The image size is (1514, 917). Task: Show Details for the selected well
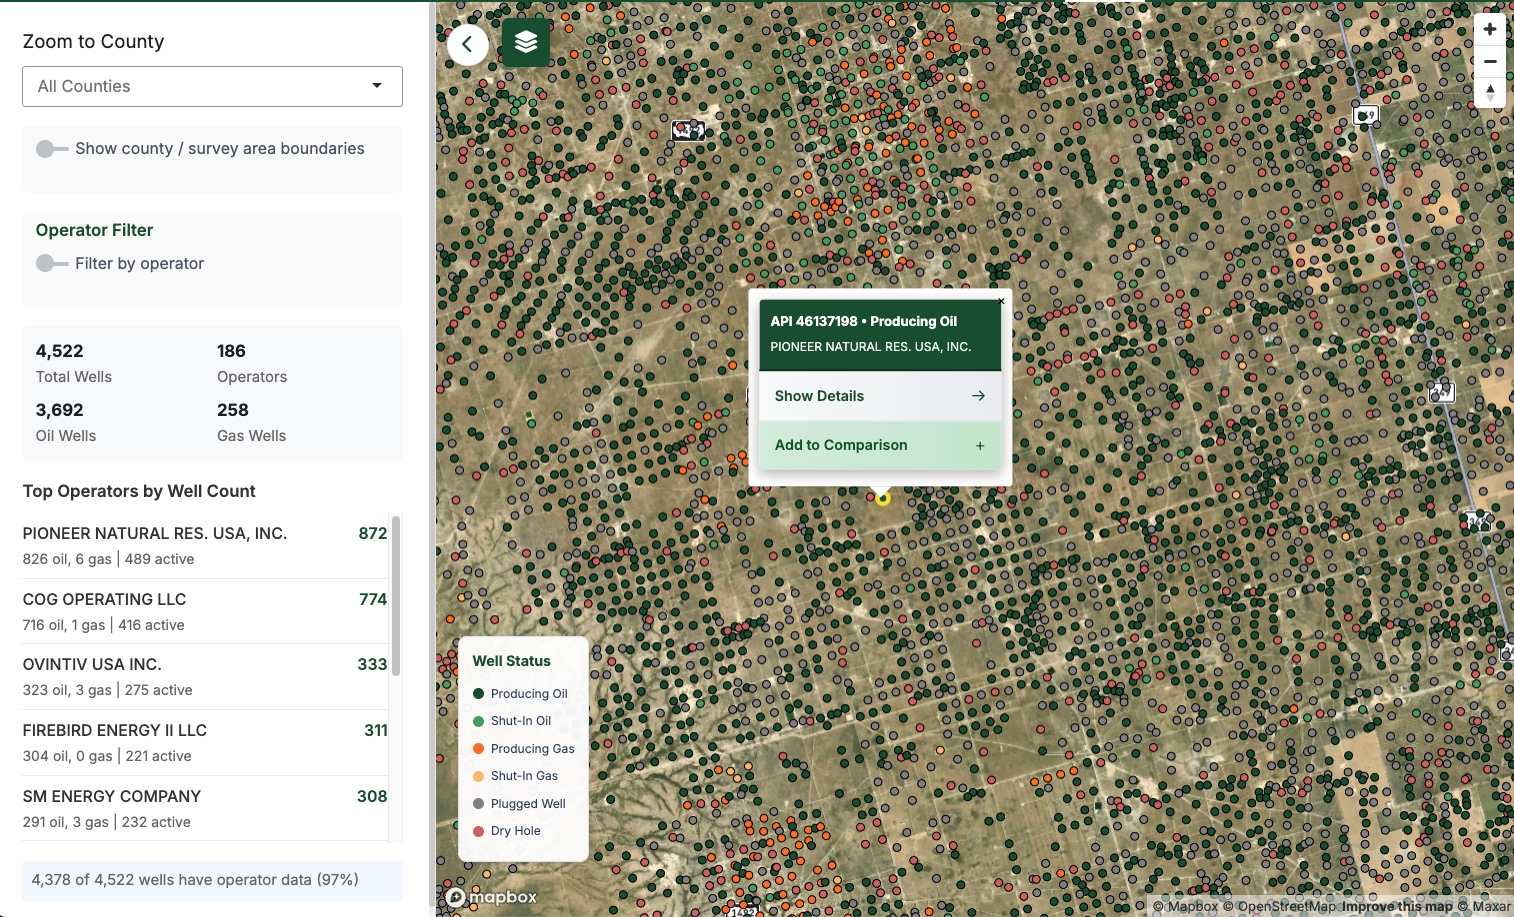[880, 396]
